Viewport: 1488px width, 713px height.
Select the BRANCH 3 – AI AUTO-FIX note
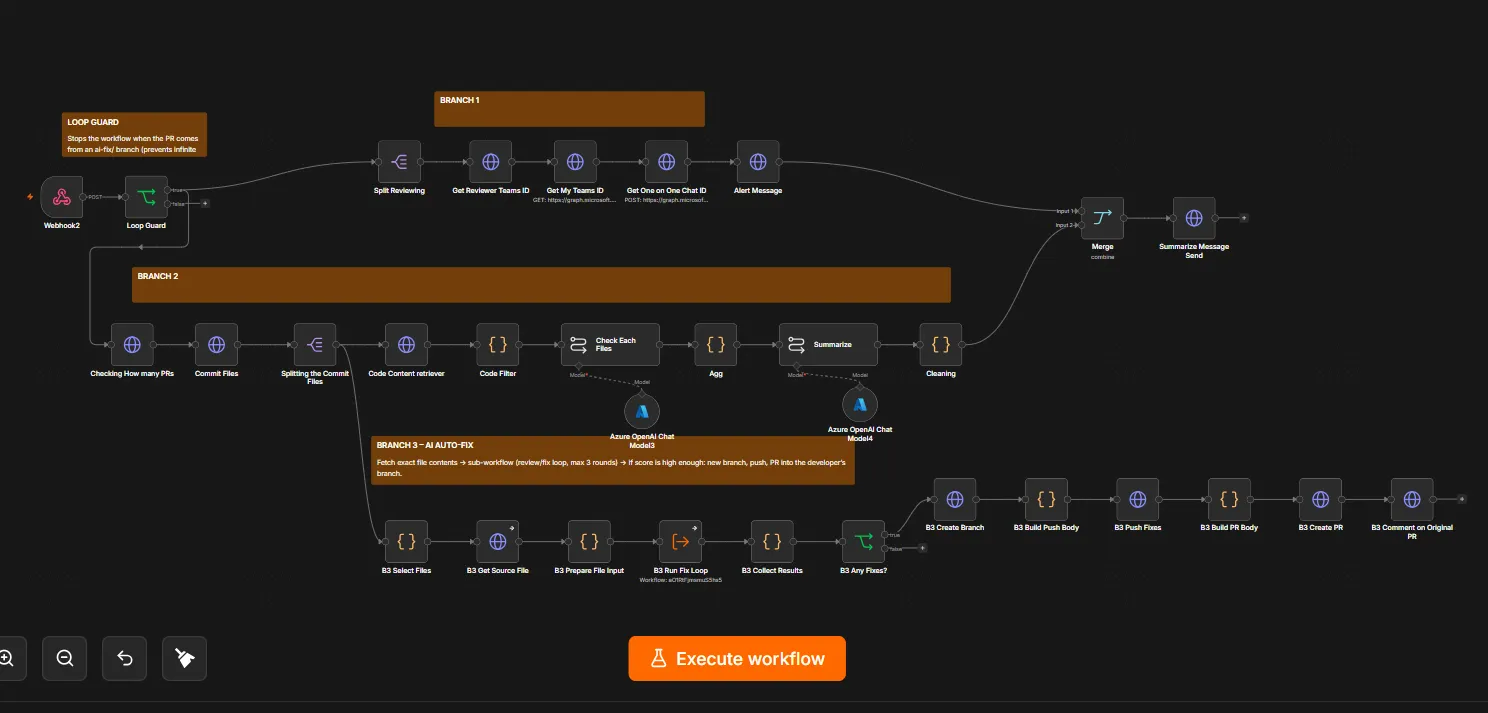coord(612,460)
